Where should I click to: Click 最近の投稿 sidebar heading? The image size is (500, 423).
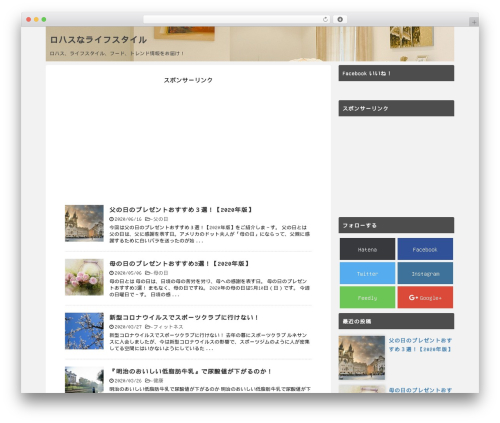[x=396, y=321]
